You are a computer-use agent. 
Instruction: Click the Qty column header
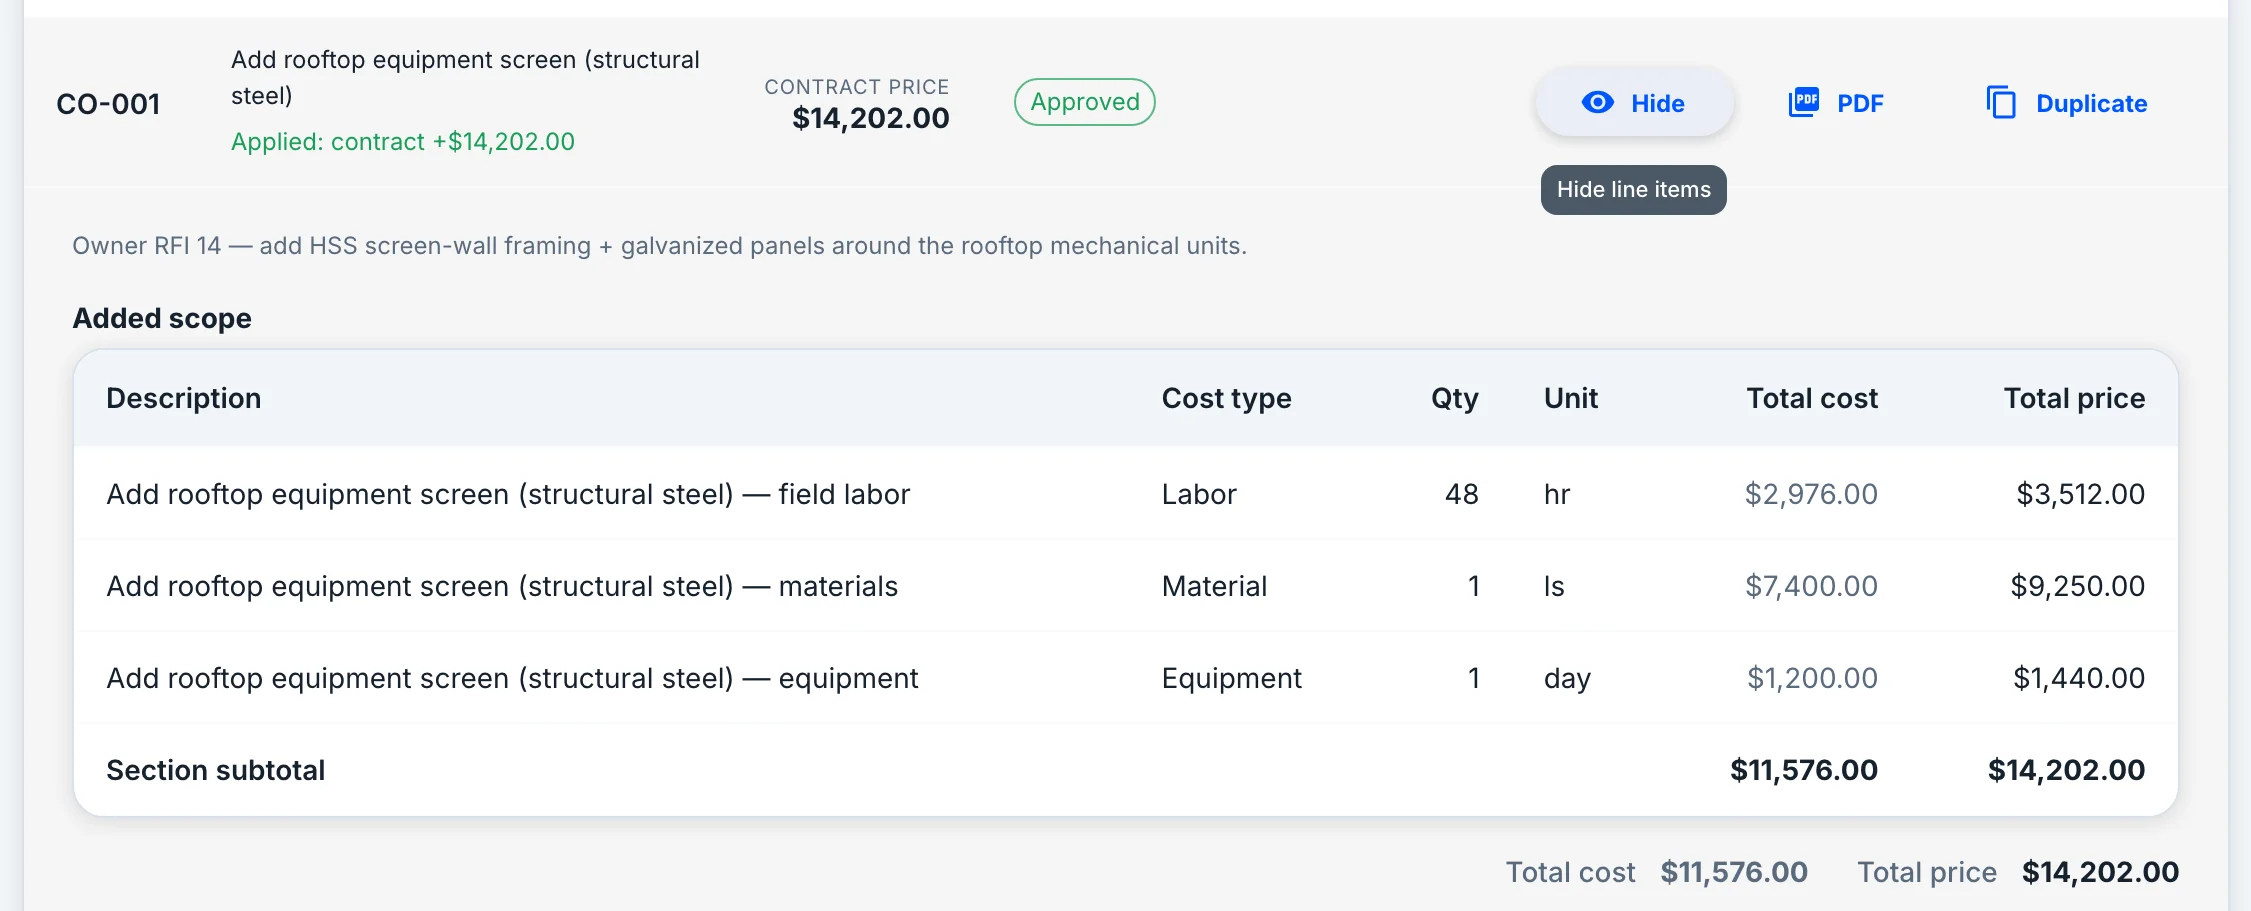coord(1454,398)
